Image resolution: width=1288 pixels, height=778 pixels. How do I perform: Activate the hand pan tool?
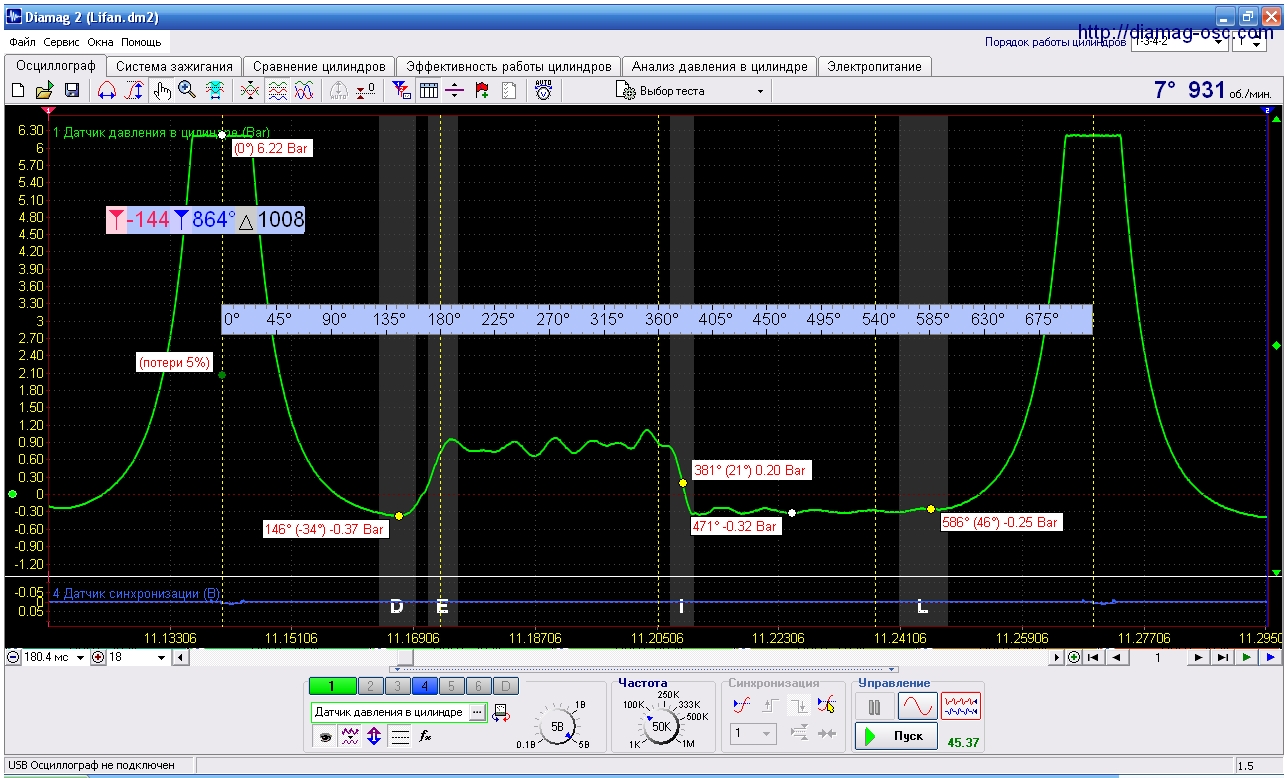(x=162, y=91)
